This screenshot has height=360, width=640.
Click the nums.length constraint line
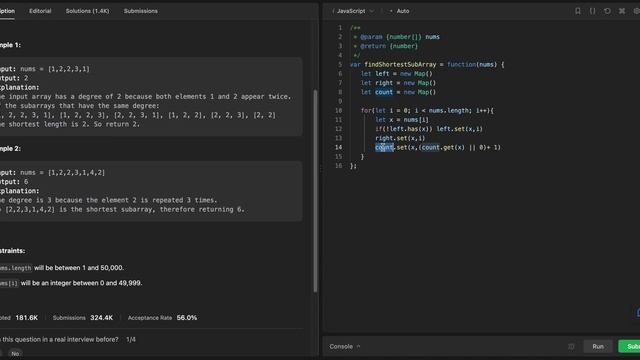(x=62, y=268)
